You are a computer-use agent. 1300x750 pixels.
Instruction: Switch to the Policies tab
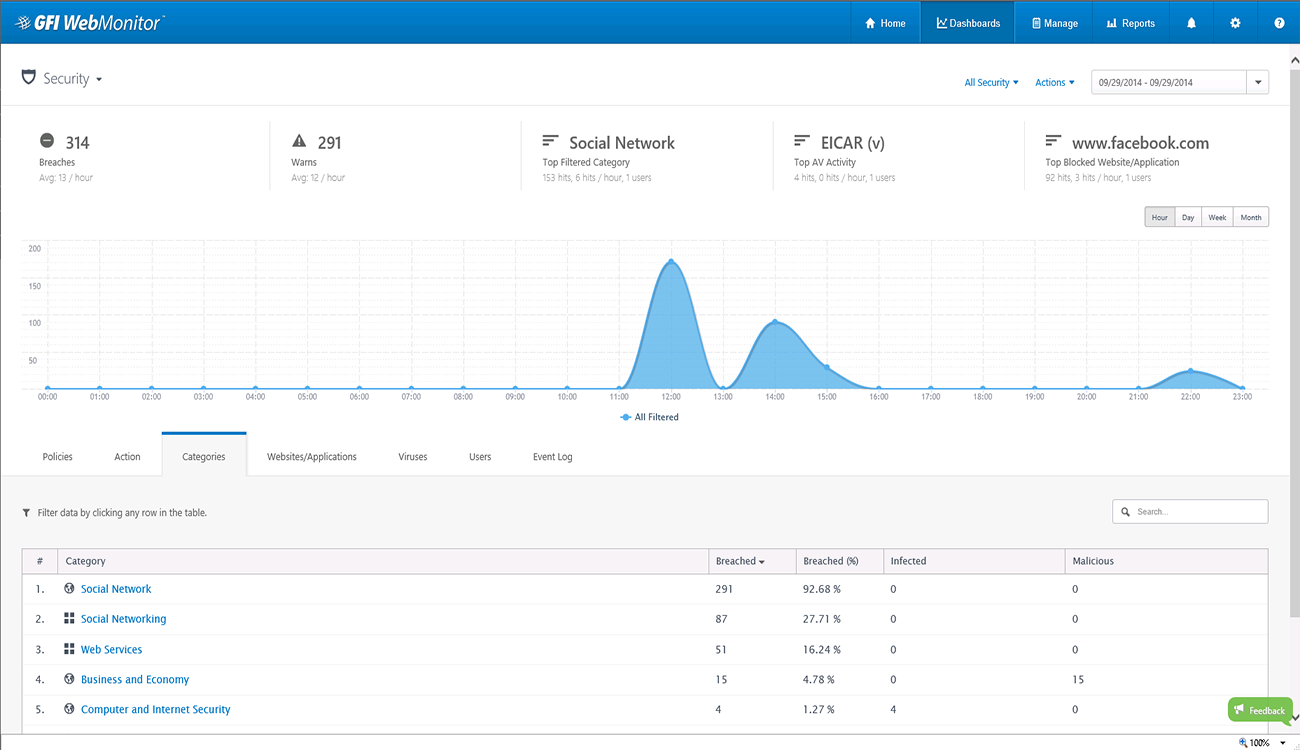[58, 456]
